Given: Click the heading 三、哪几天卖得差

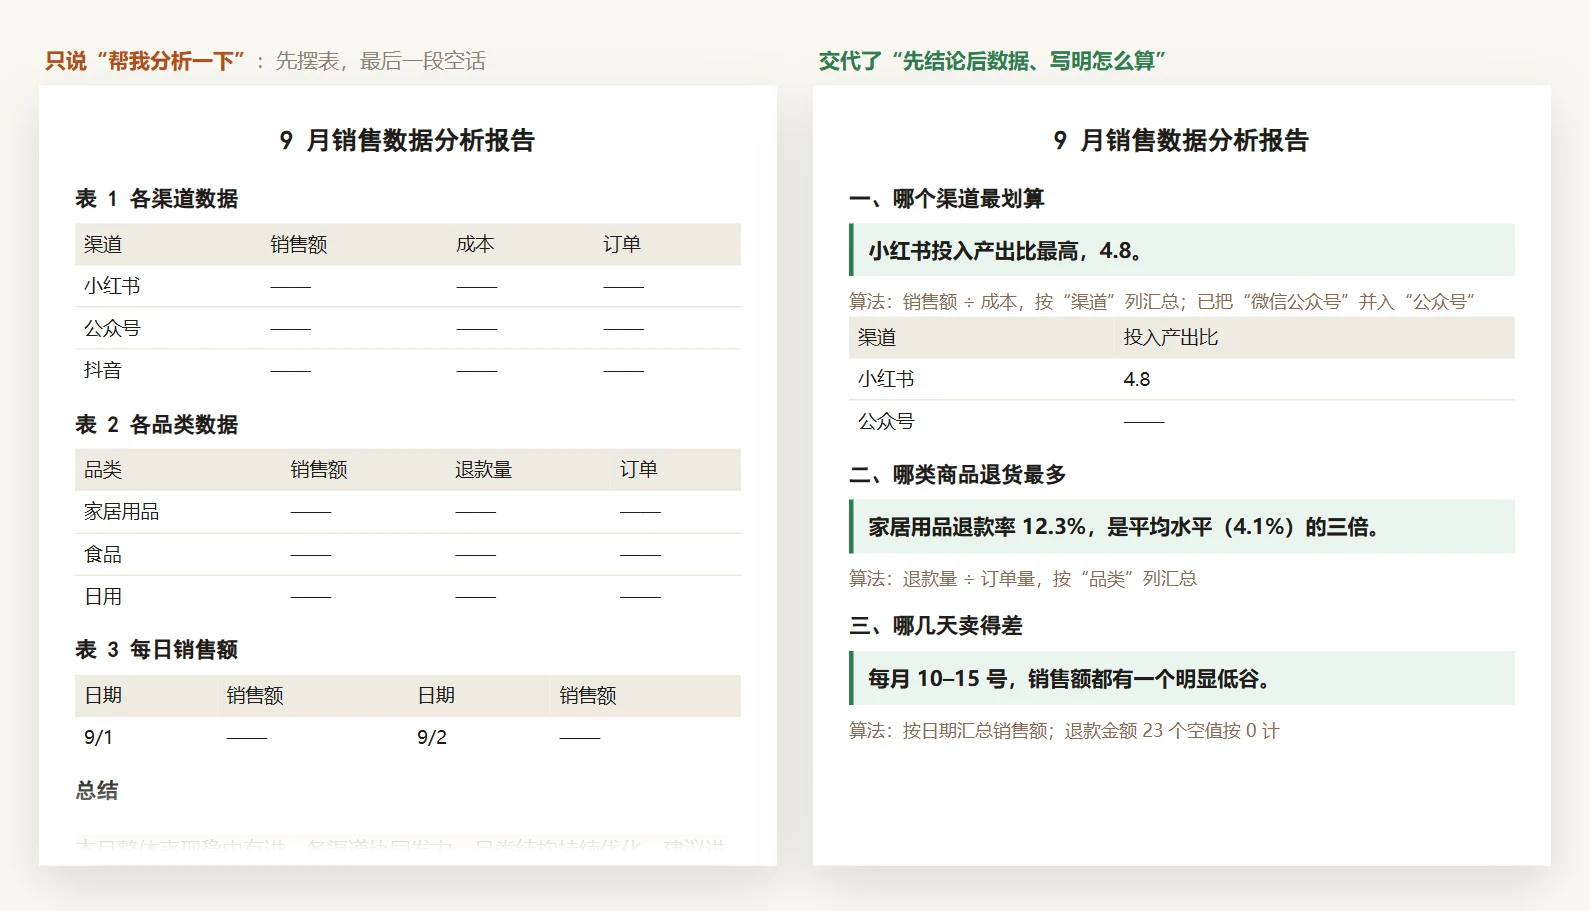Looking at the screenshot, I should 935,626.
